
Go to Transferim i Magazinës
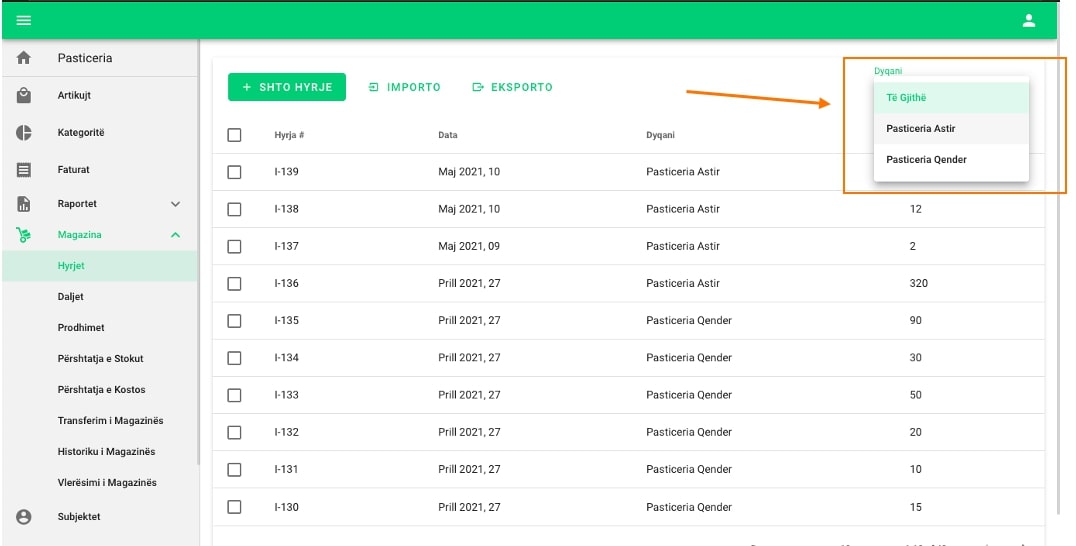[x=110, y=421]
